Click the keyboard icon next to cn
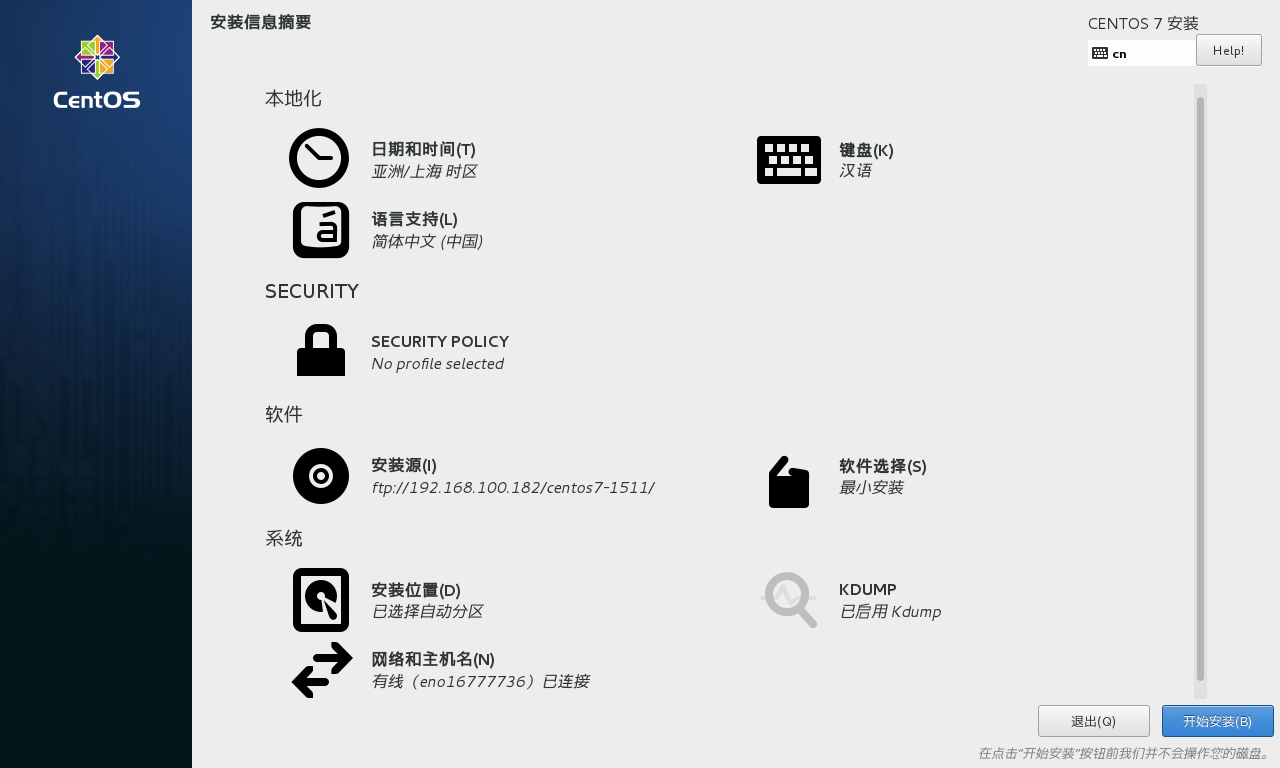The height and width of the screenshot is (768, 1280). point(1100,53)
